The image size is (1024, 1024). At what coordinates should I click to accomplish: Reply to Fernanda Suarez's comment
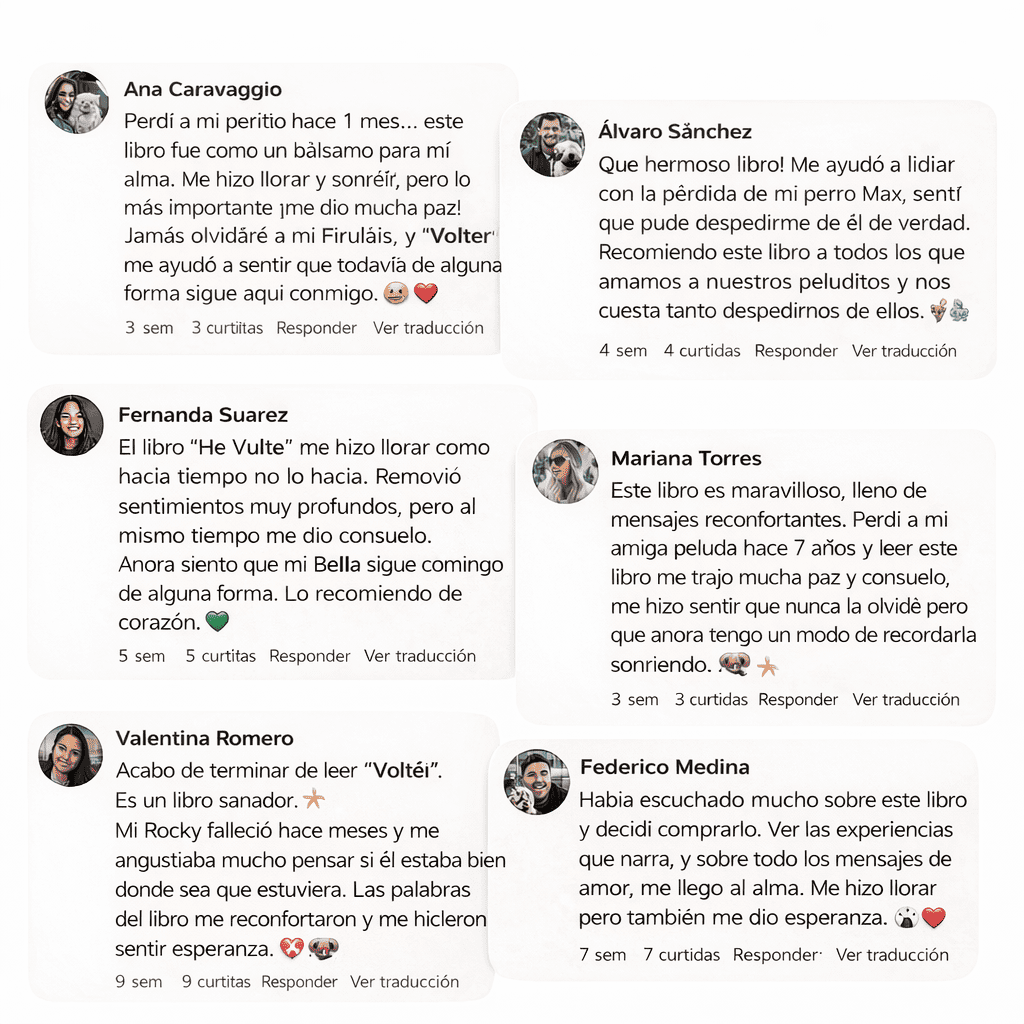pos(310,656)
